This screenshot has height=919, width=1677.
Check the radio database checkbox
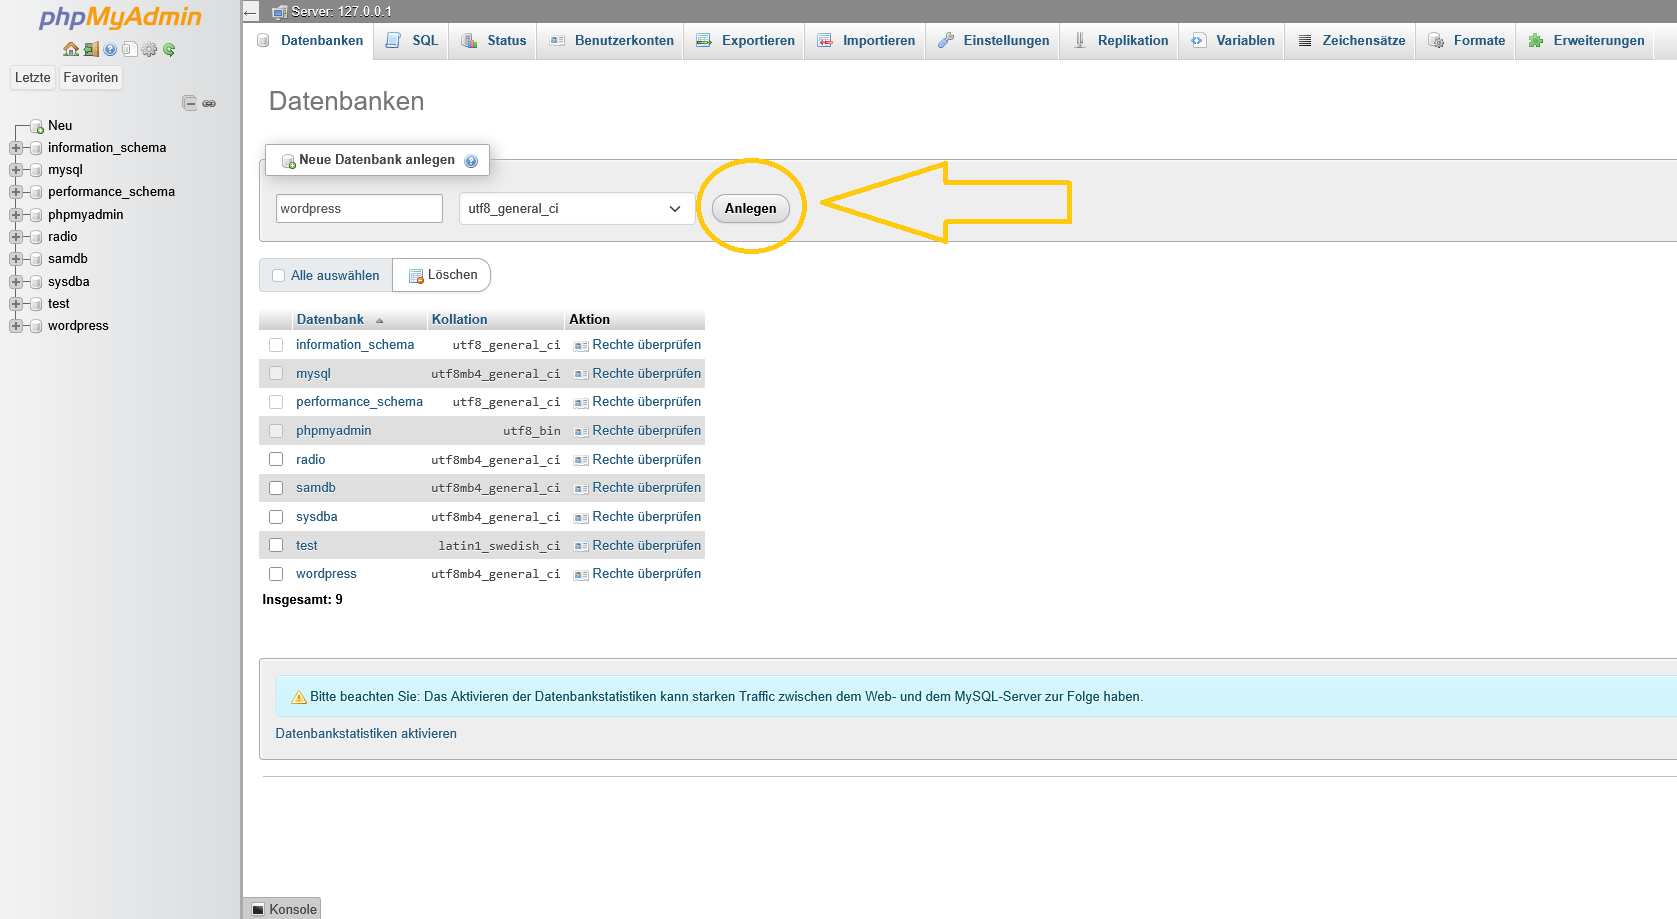click(x=276, y=459)
